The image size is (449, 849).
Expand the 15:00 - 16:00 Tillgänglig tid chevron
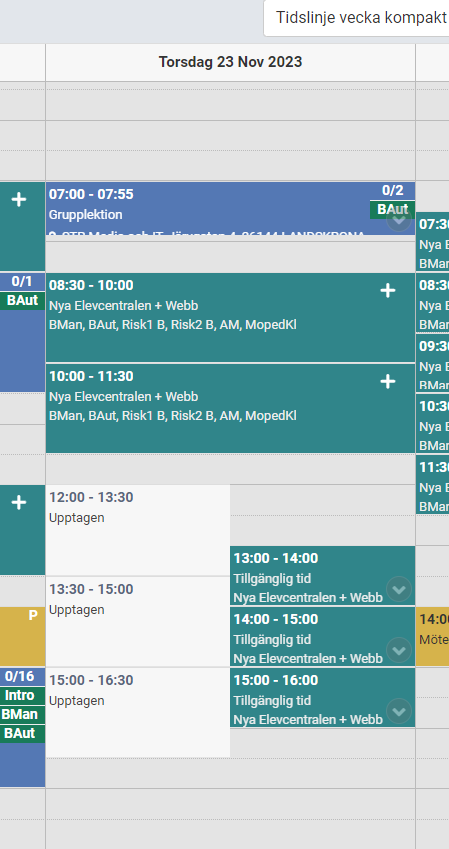[x=399, y=711]
